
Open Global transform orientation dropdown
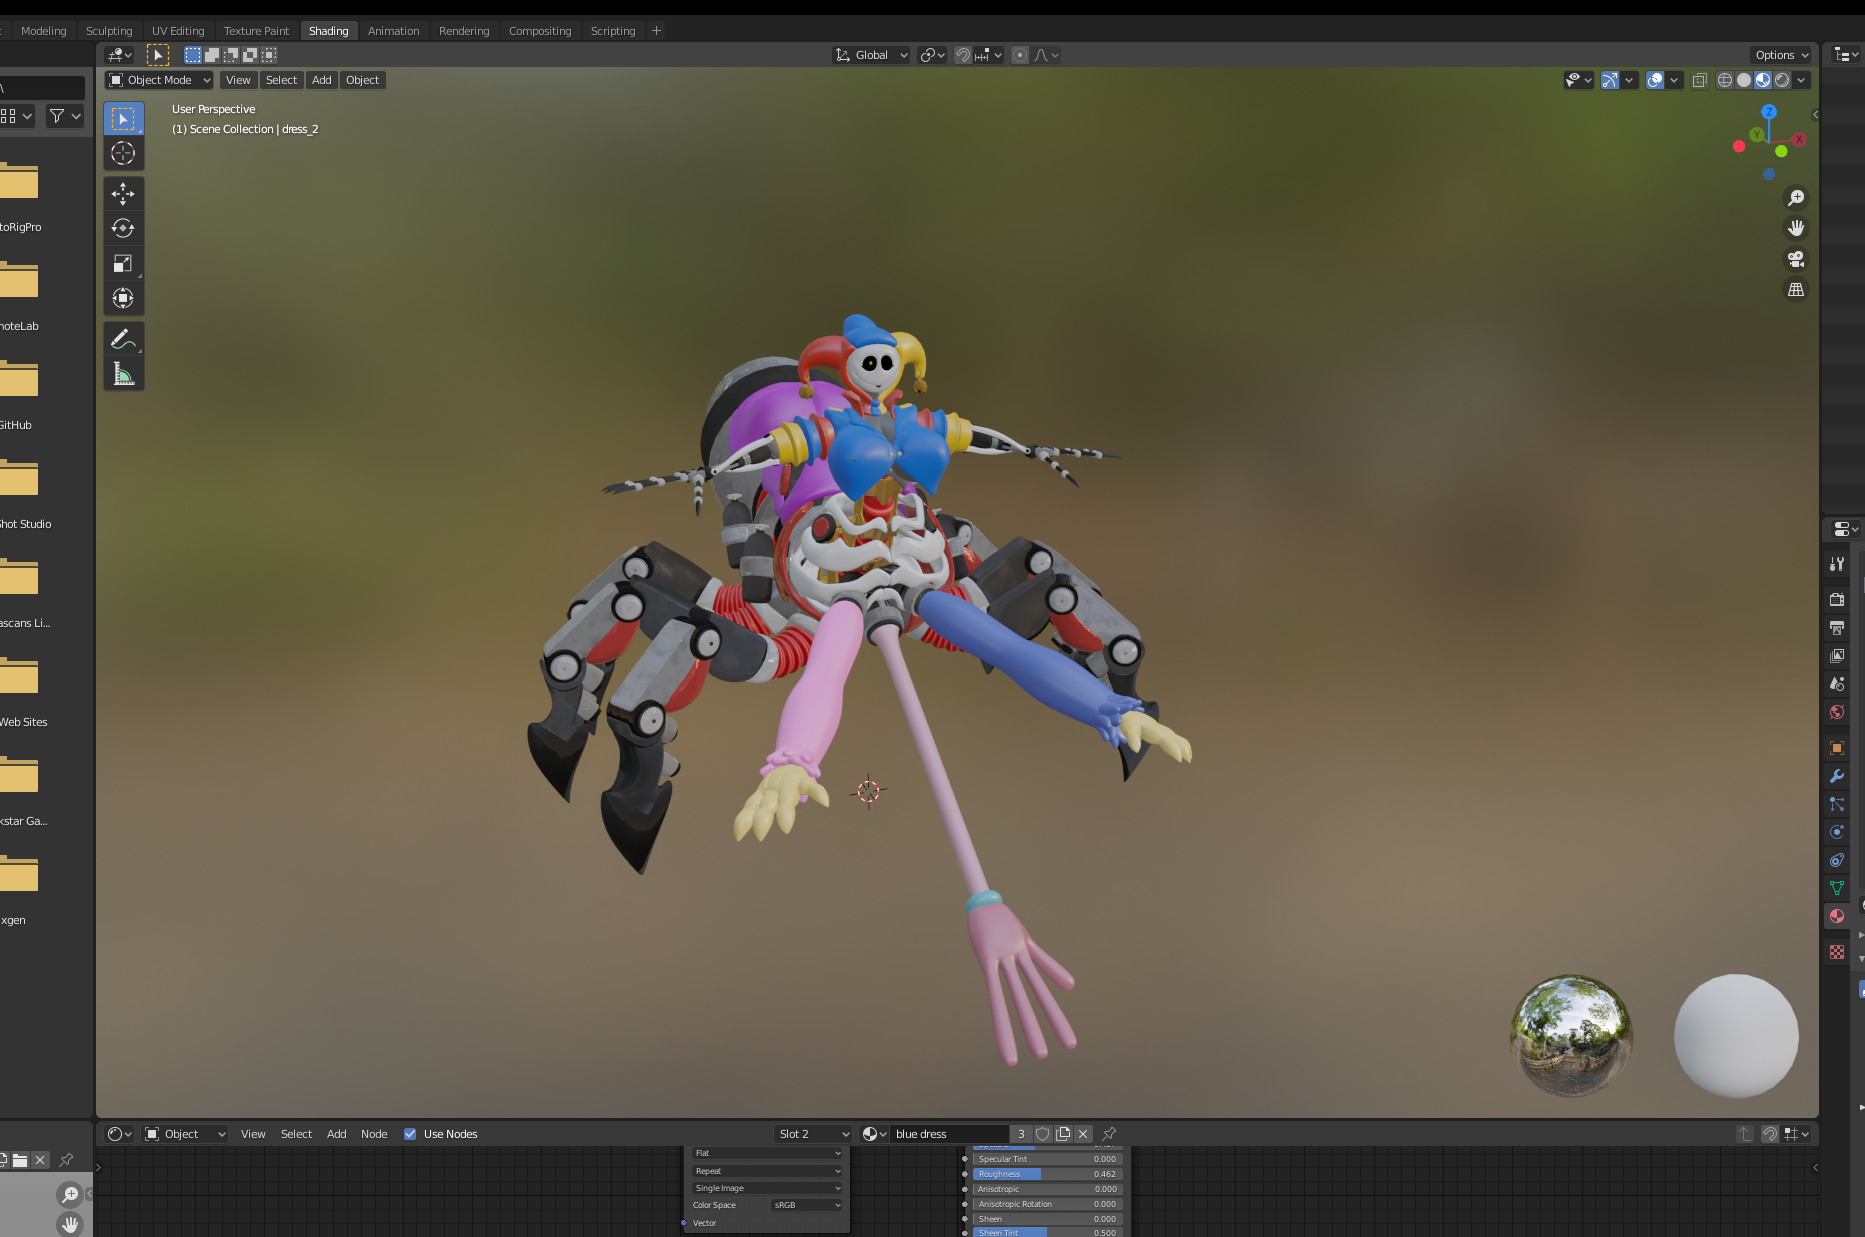pos(871,55)
